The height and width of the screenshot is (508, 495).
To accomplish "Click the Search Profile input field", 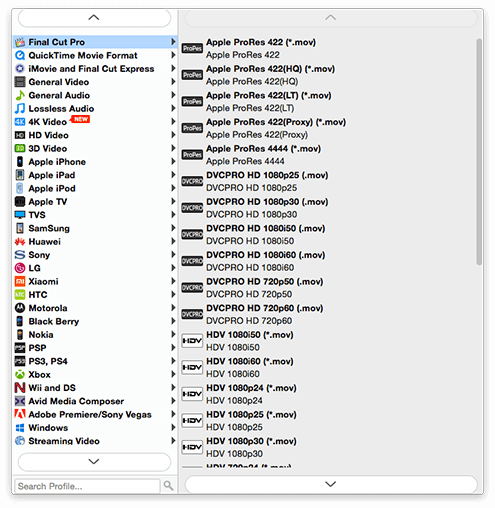I will tap(87, 486).
